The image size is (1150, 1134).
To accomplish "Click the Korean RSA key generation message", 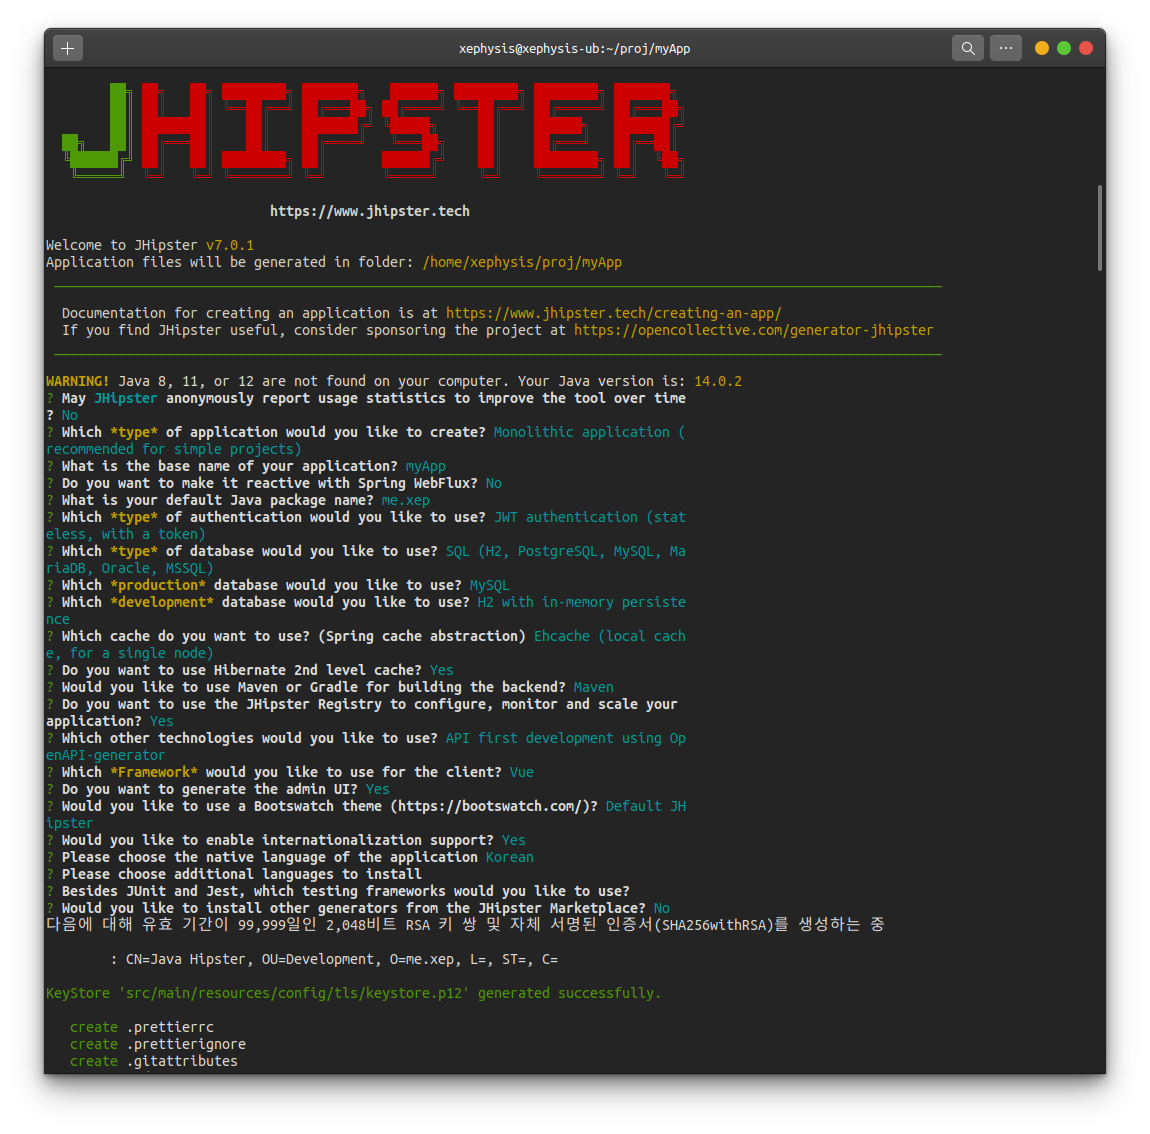I will [465, 925].
